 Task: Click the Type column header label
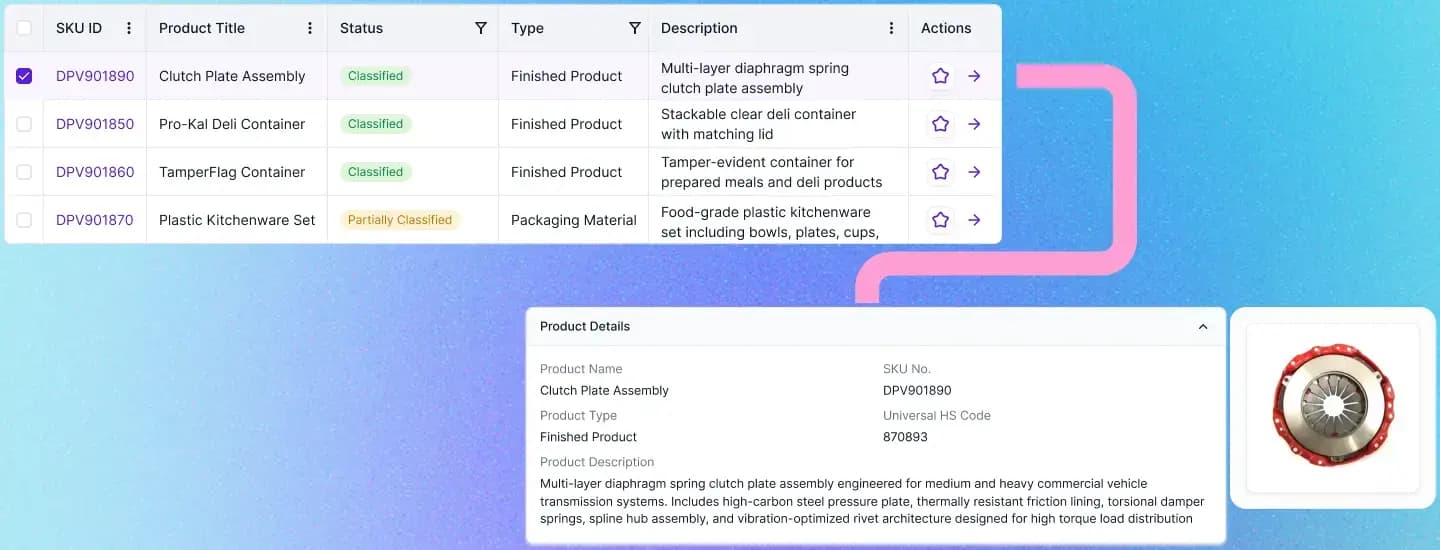click(x=527, y=28)
